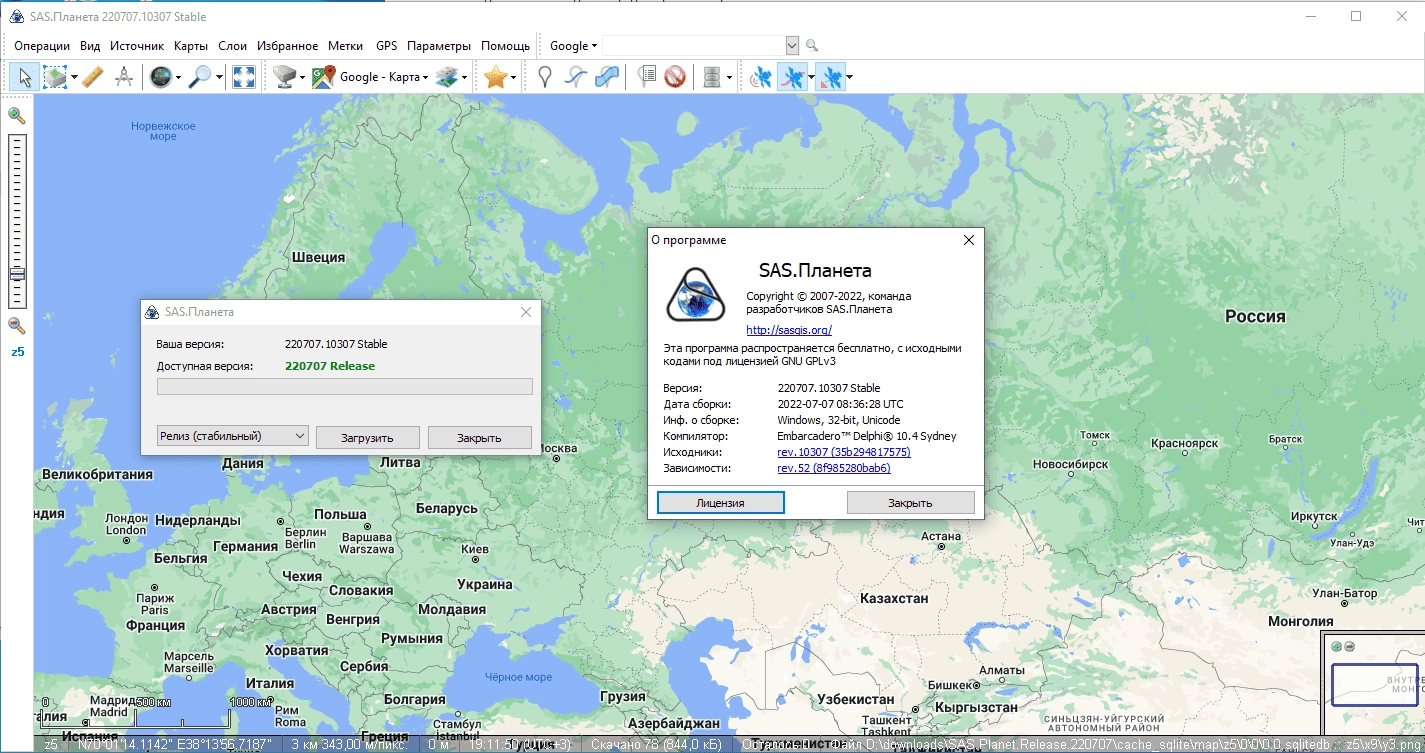1425x753 pixels.
Task: Click the tile source hard-drive icon
Action: coord(285,77)
